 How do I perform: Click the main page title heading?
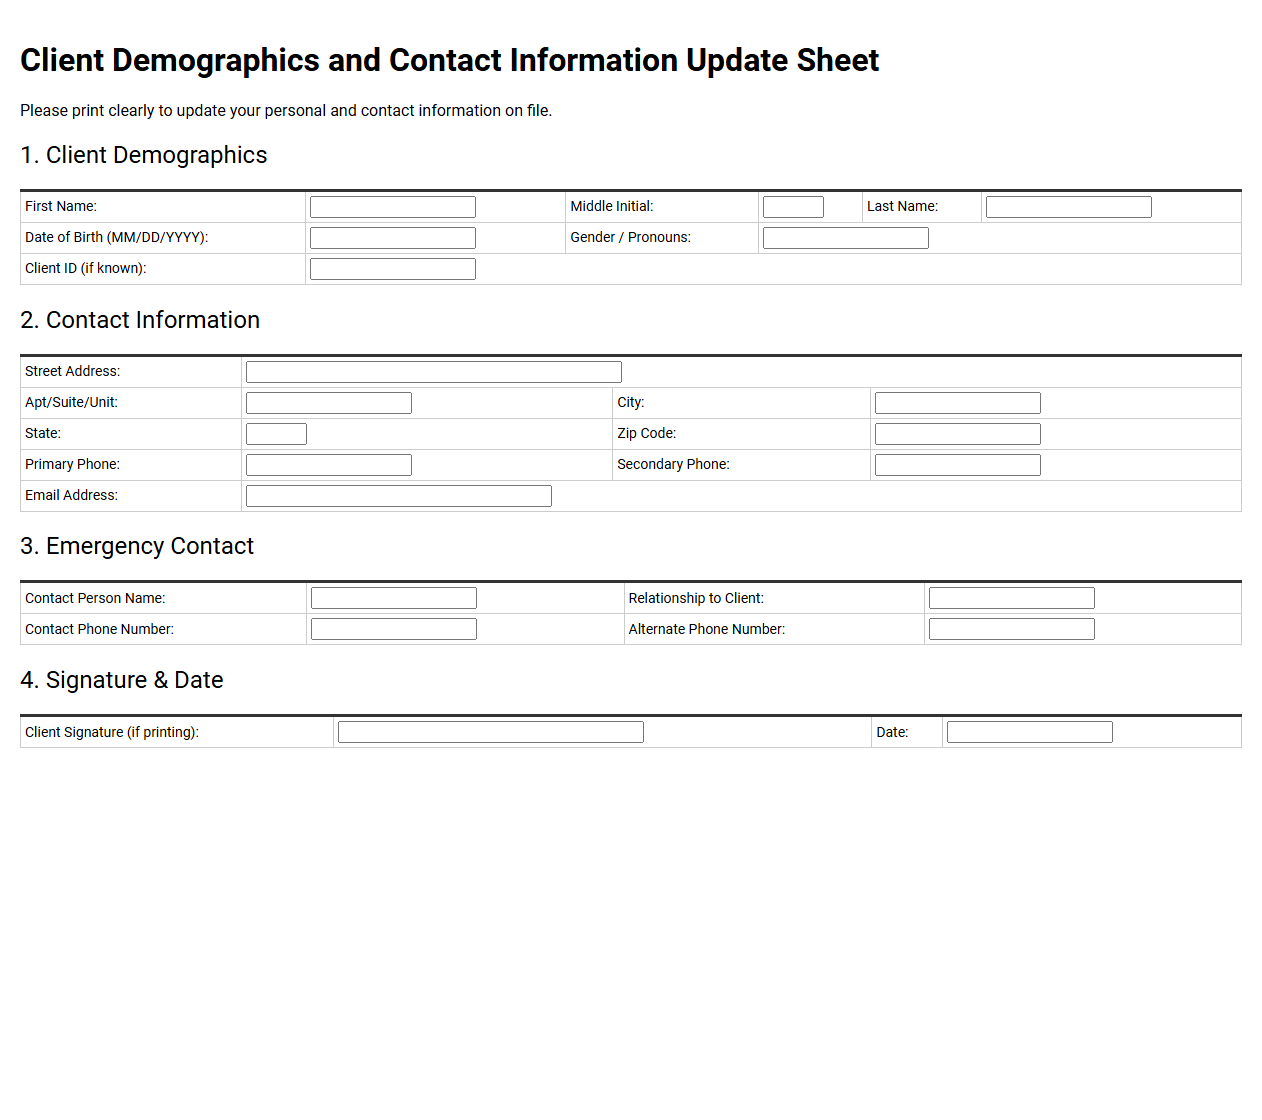(x=450, y=60)
